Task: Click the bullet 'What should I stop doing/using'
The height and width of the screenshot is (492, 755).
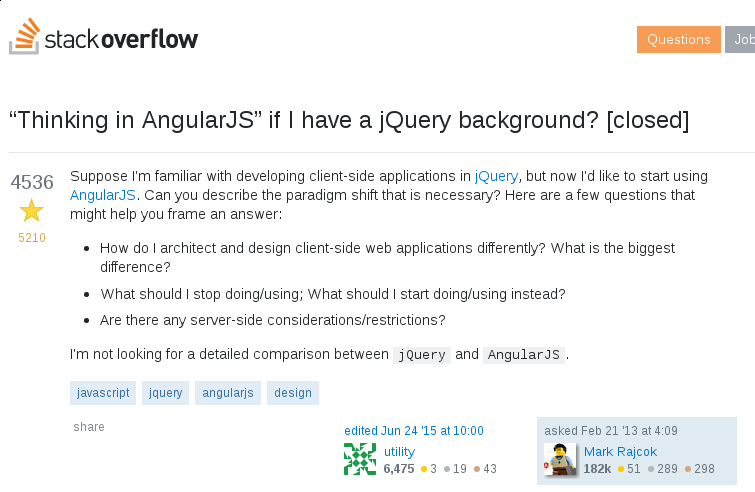Action: [x=333, y=294]
